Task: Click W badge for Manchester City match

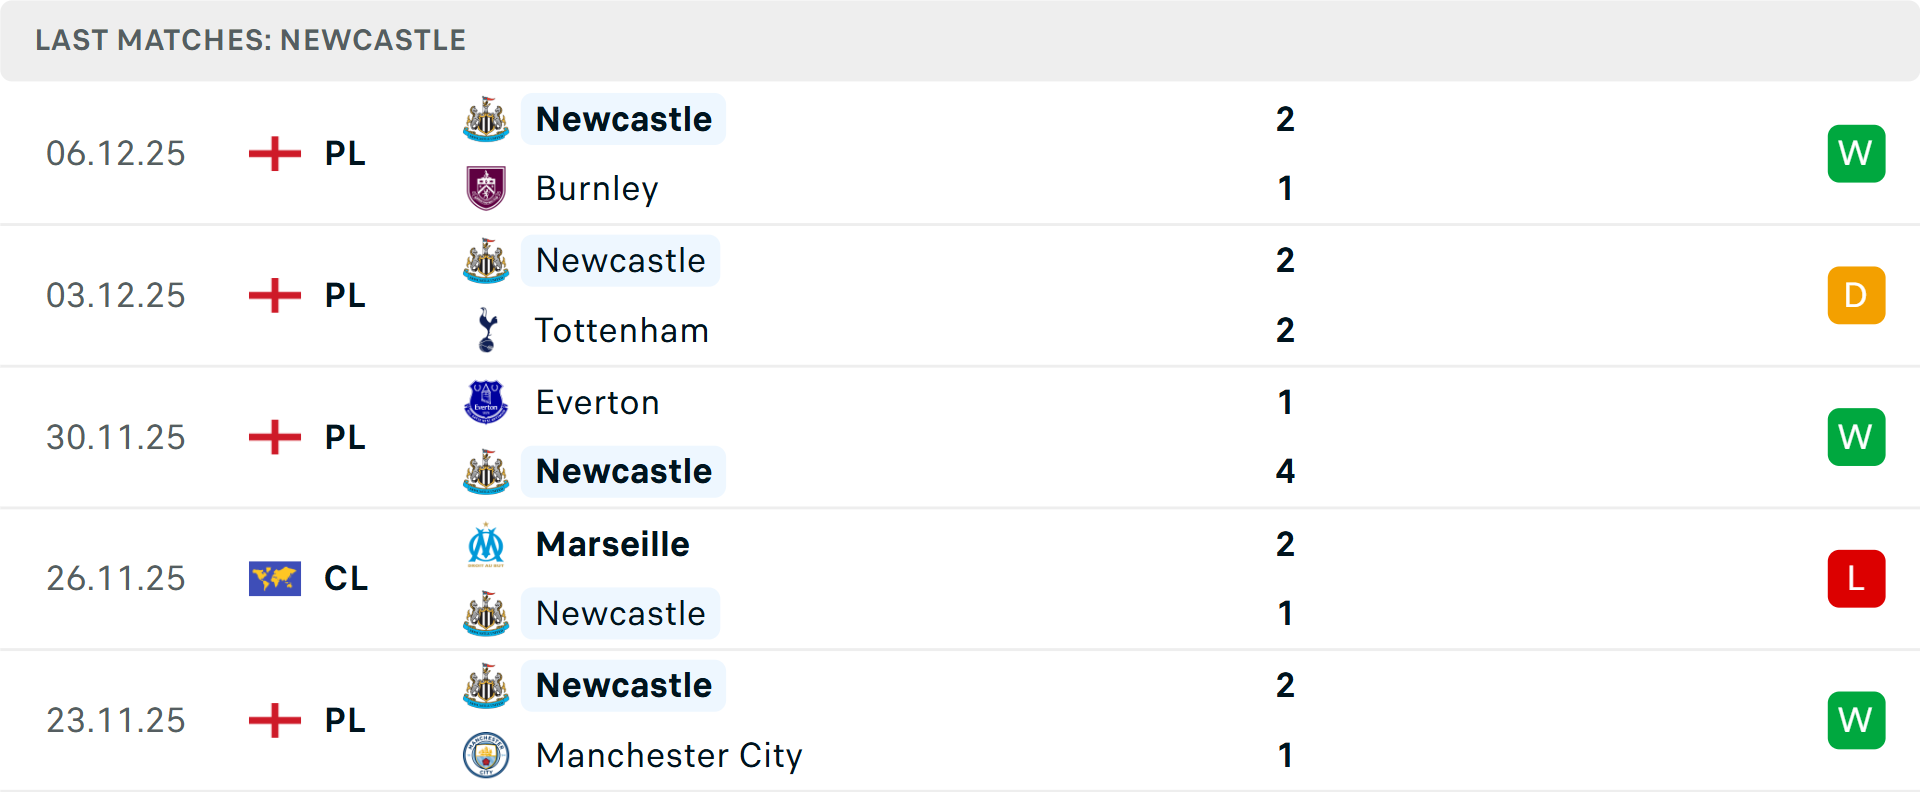Action: coord(1856,720)
